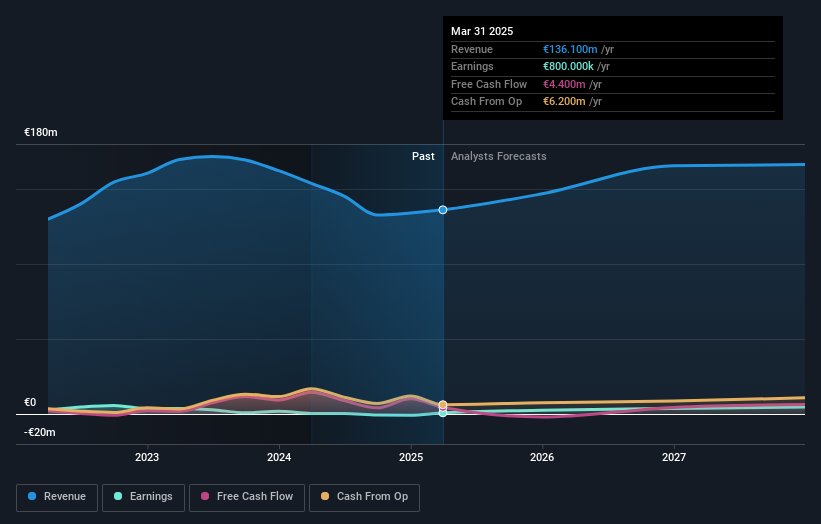
Task: Click the Revenue row label in tooltip
Action: tap(472, 49)
